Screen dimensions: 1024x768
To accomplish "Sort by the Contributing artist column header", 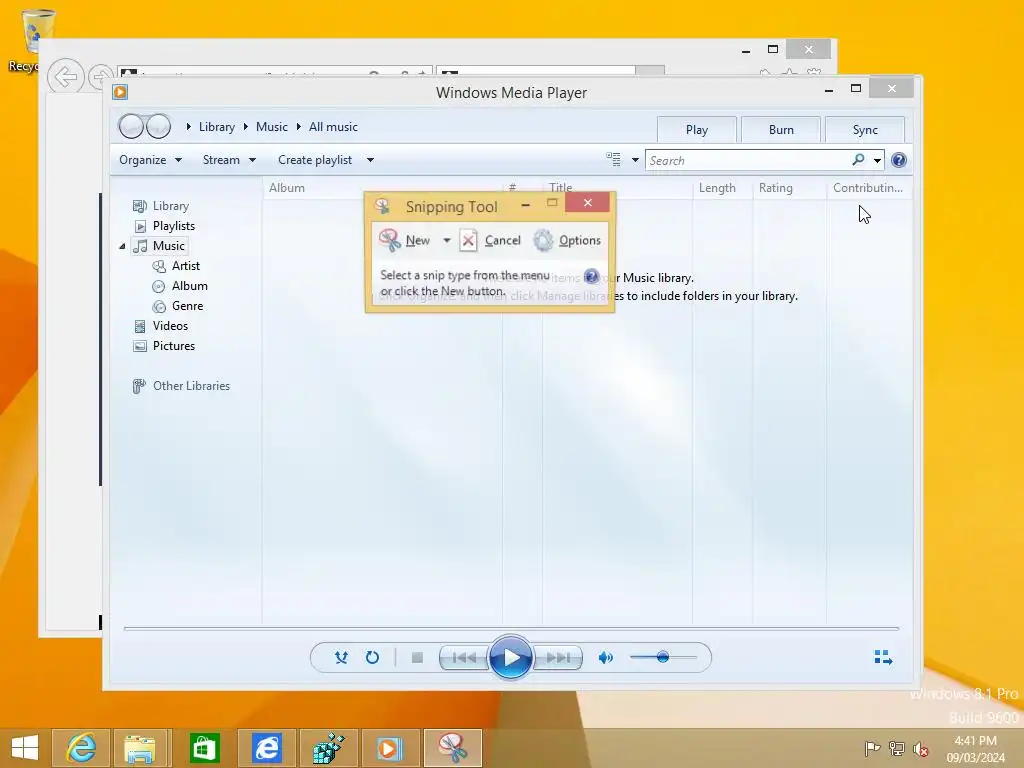I will (868, 188).
